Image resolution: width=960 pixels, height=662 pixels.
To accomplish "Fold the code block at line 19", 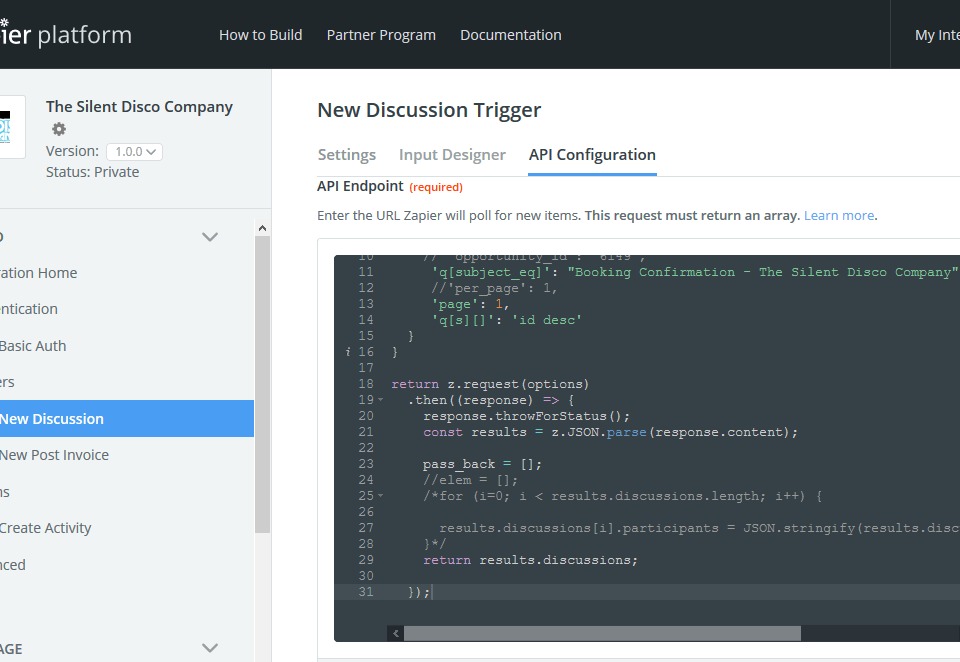I will click(x=381, y=400).
